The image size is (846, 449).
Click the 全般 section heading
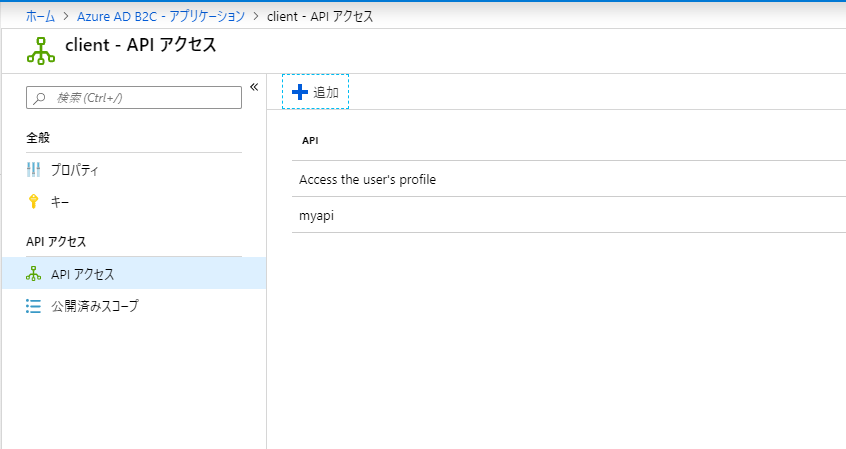pyautogui.click(x=38, y=138)
